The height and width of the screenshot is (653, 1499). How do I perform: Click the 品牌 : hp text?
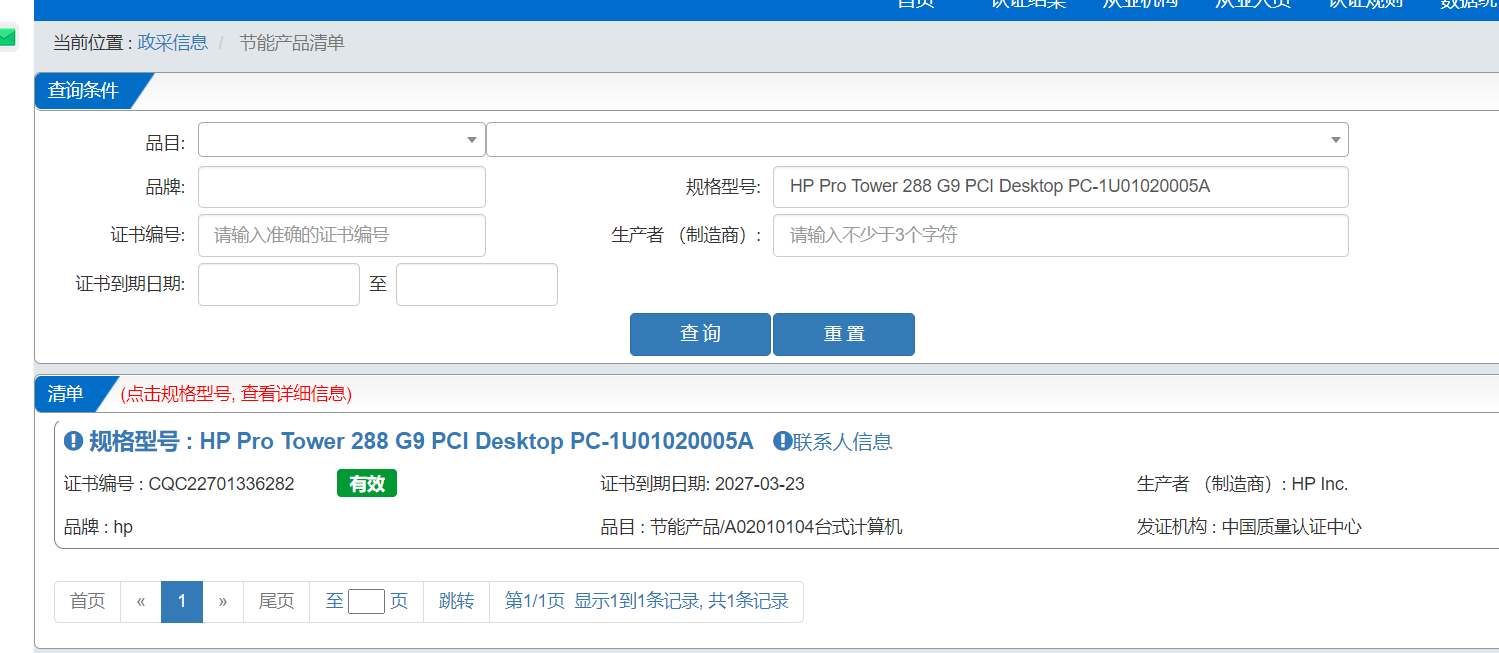pyautogui.click(x=98, y=527)
